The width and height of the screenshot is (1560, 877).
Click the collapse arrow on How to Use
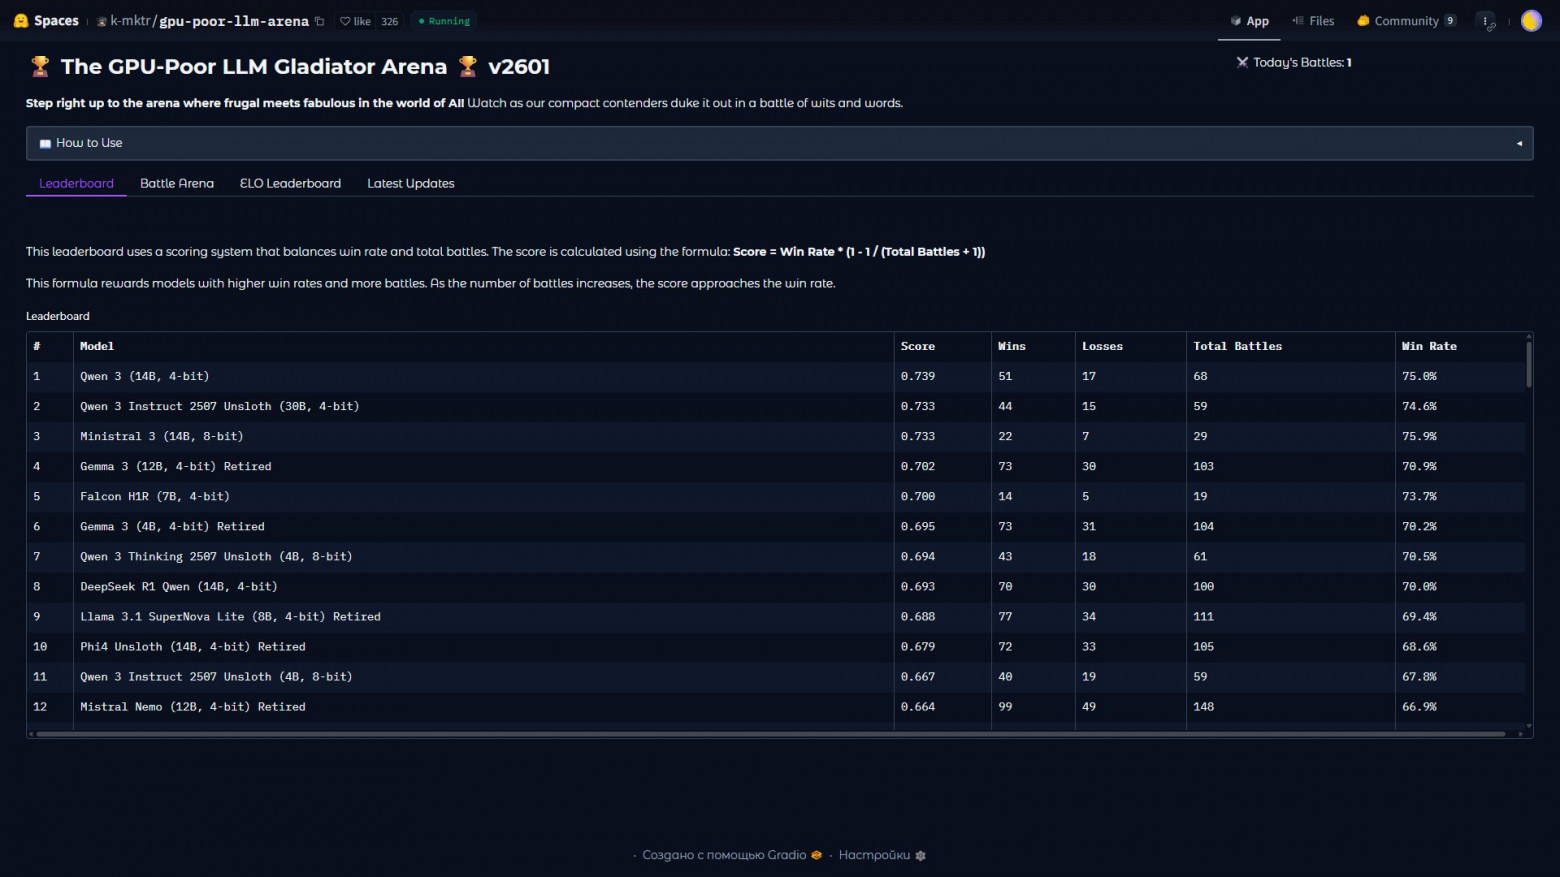pos(1518,143)
